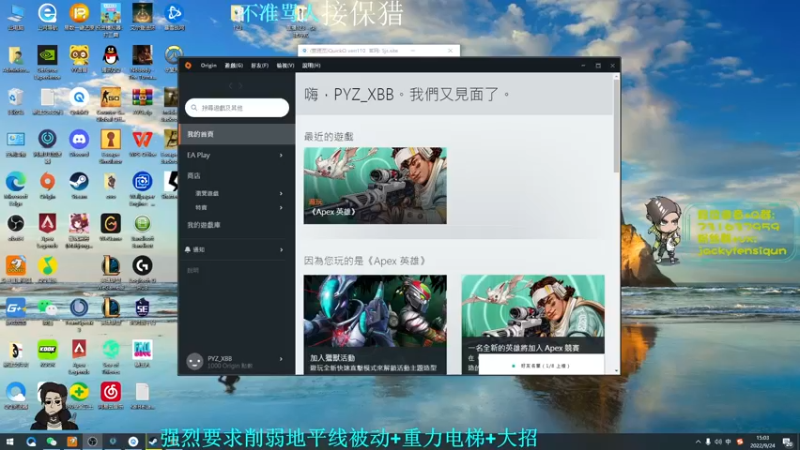Click the PYZ_XBB user avatar

tap(194, 361)
